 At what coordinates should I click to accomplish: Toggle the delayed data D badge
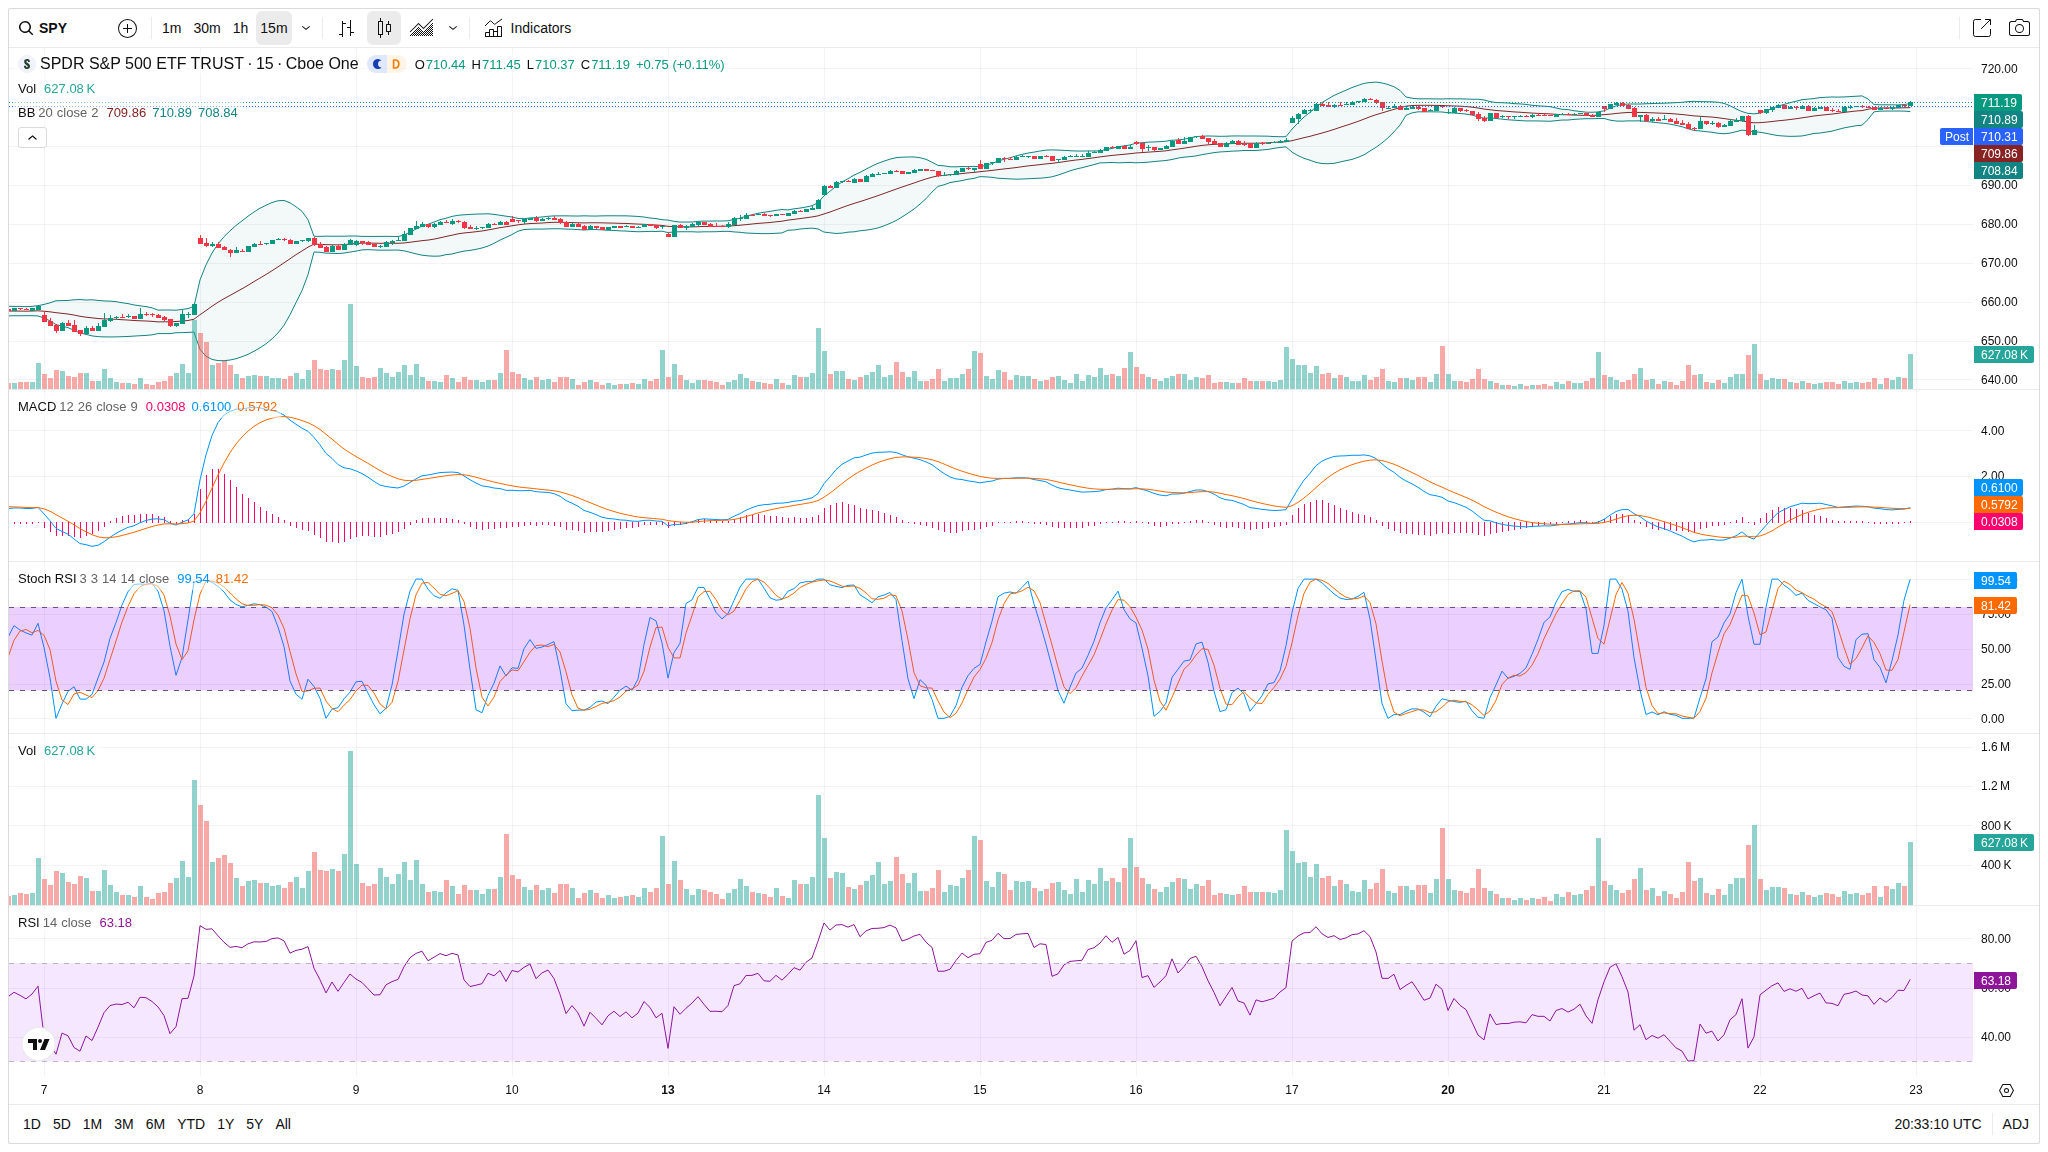396,64
